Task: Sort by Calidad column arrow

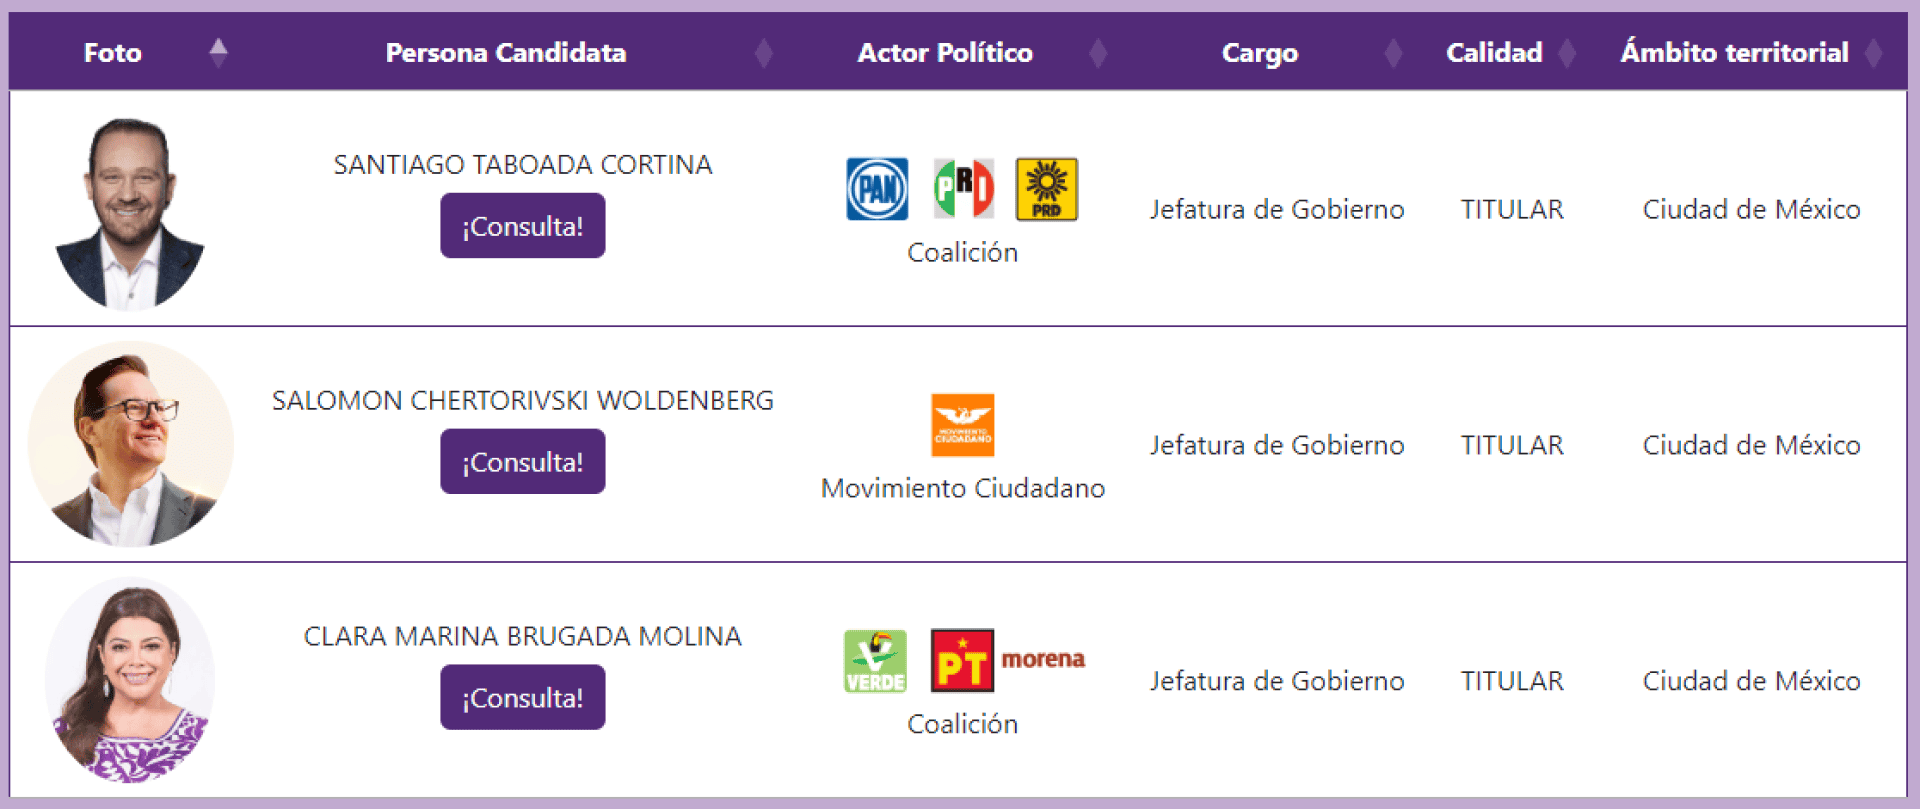Action: point(1567,52)
